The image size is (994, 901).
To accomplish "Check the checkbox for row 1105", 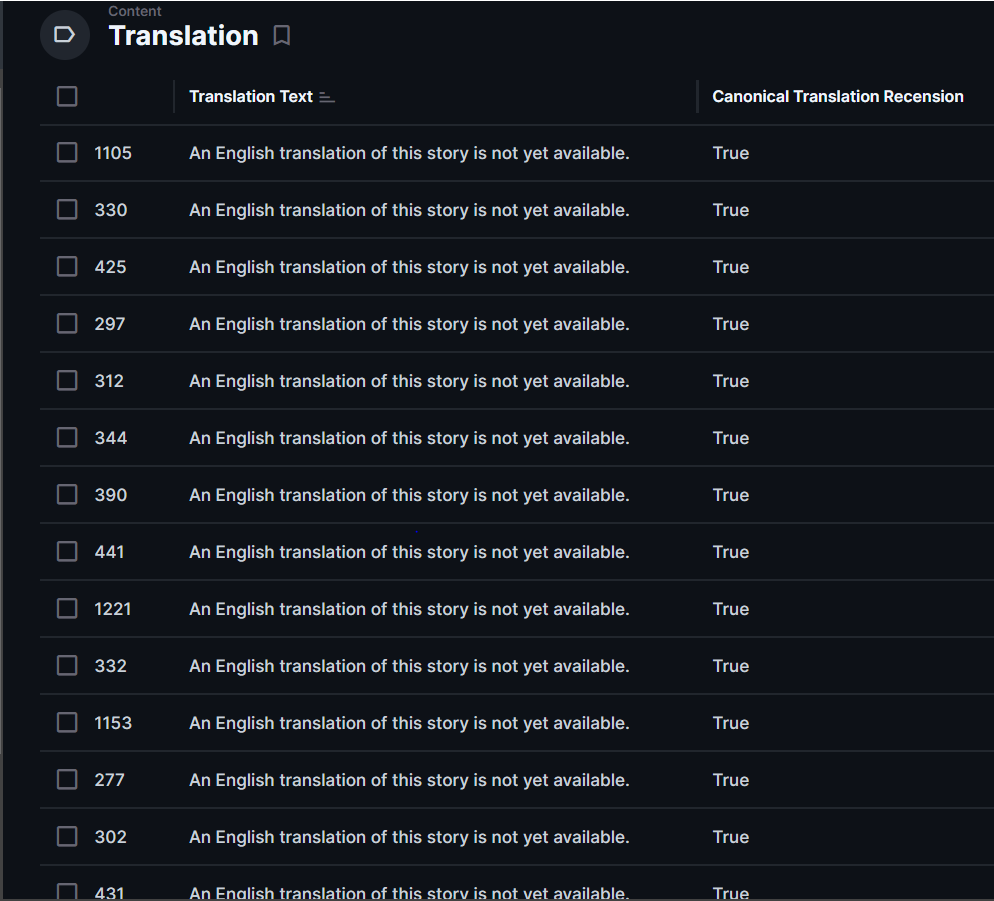I will (67, 152).
